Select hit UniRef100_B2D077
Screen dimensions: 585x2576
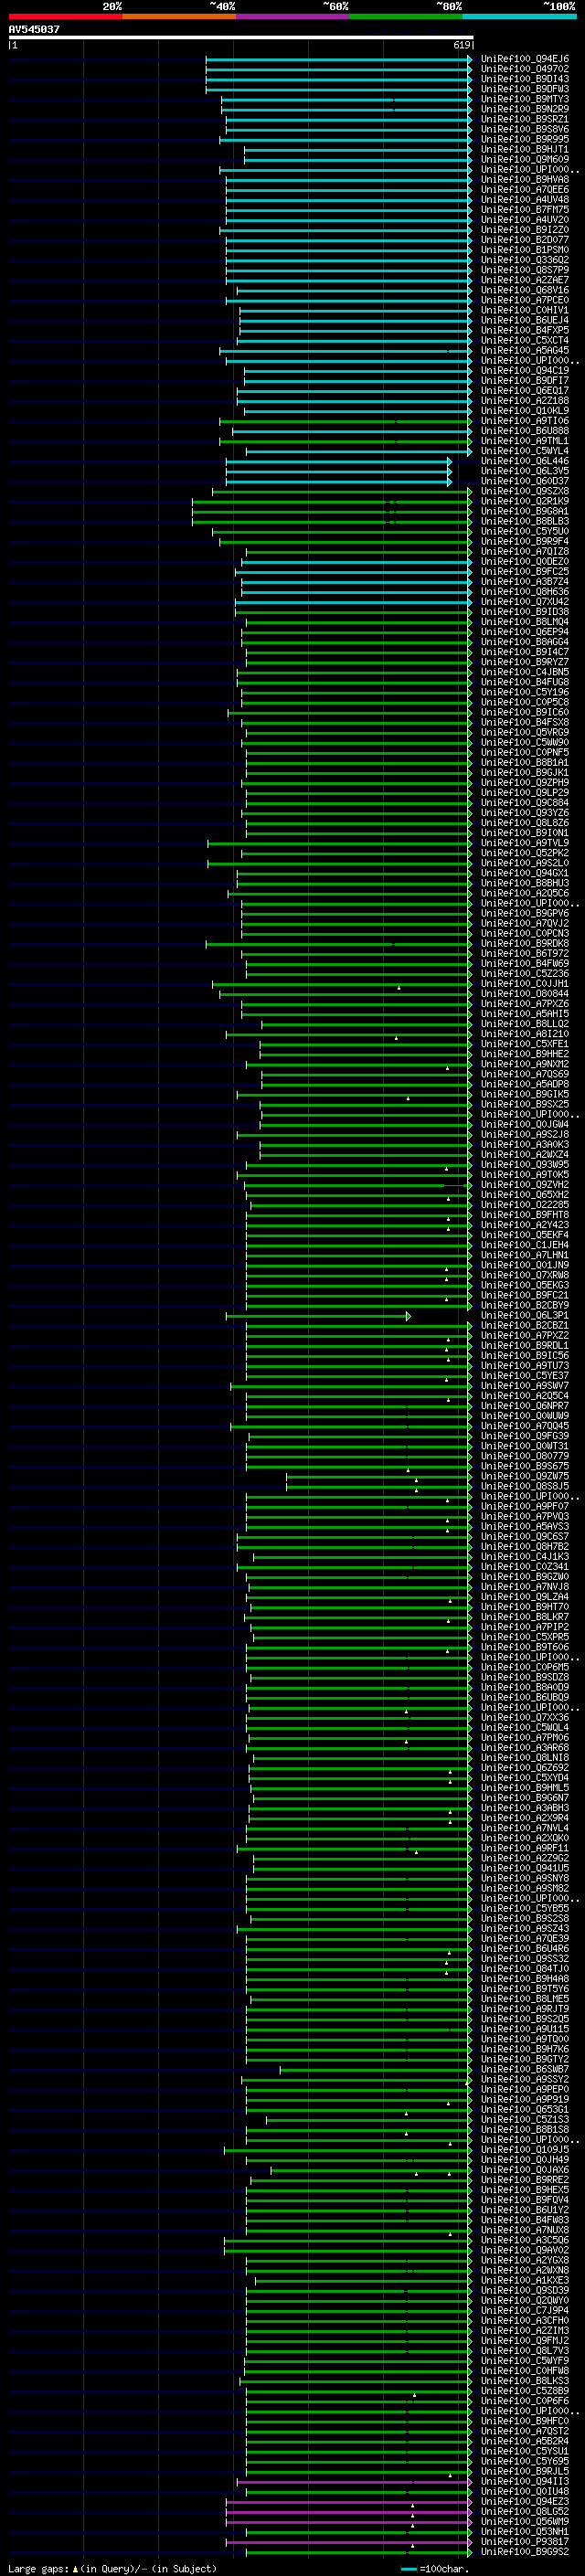(x=524, y=240)
